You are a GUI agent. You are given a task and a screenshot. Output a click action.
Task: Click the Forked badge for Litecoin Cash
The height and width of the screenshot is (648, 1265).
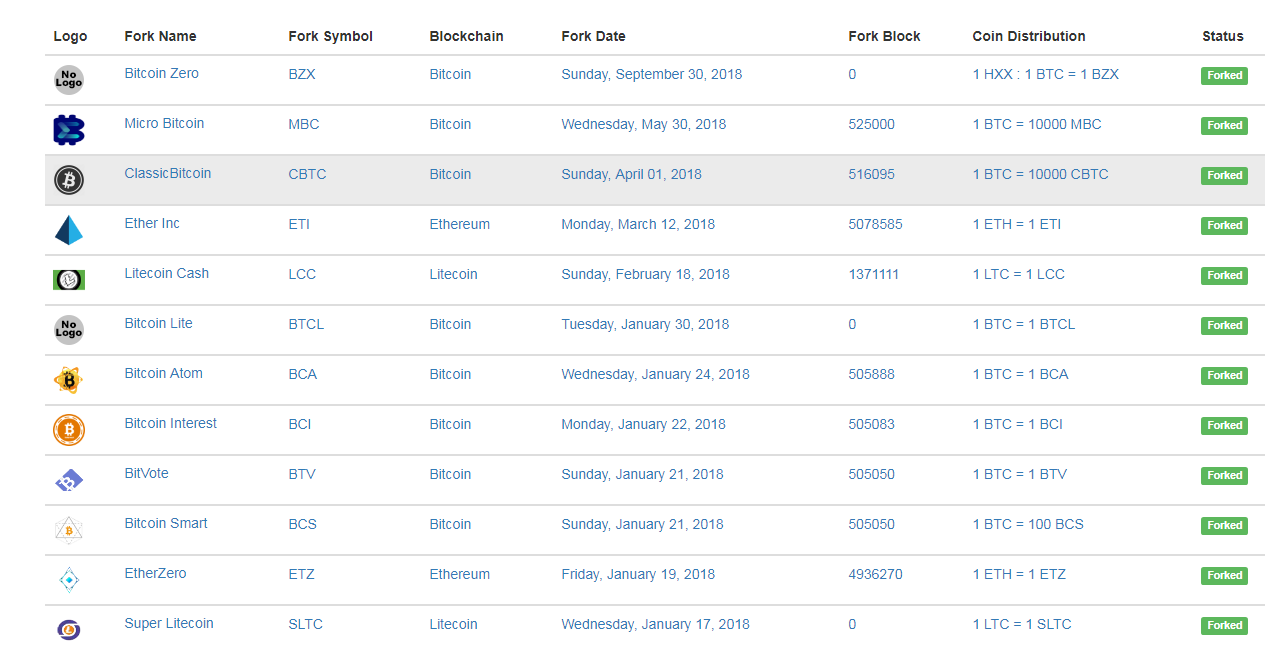coord(1224,275)
